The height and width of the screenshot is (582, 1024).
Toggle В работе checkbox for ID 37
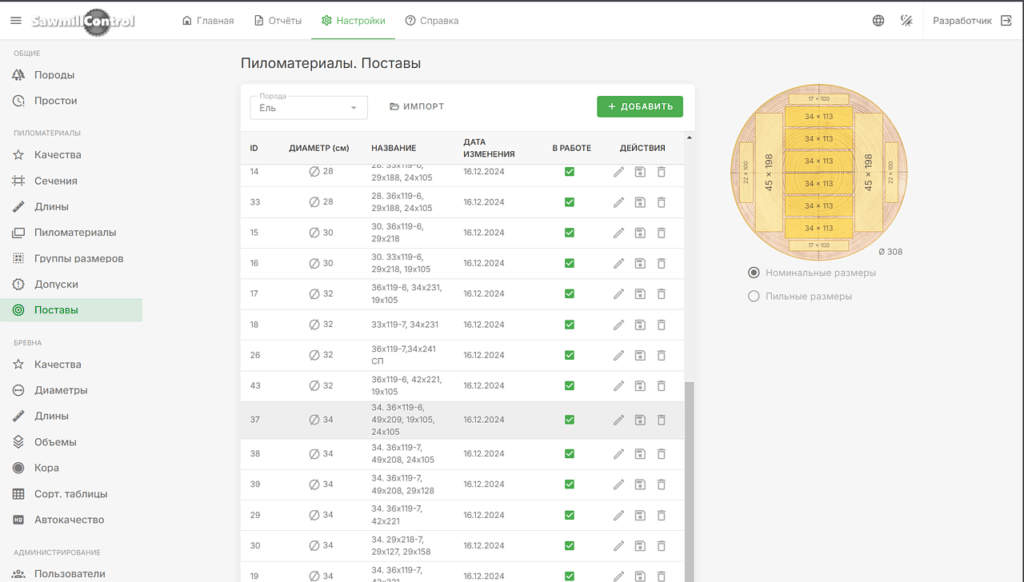pos(569,419)
